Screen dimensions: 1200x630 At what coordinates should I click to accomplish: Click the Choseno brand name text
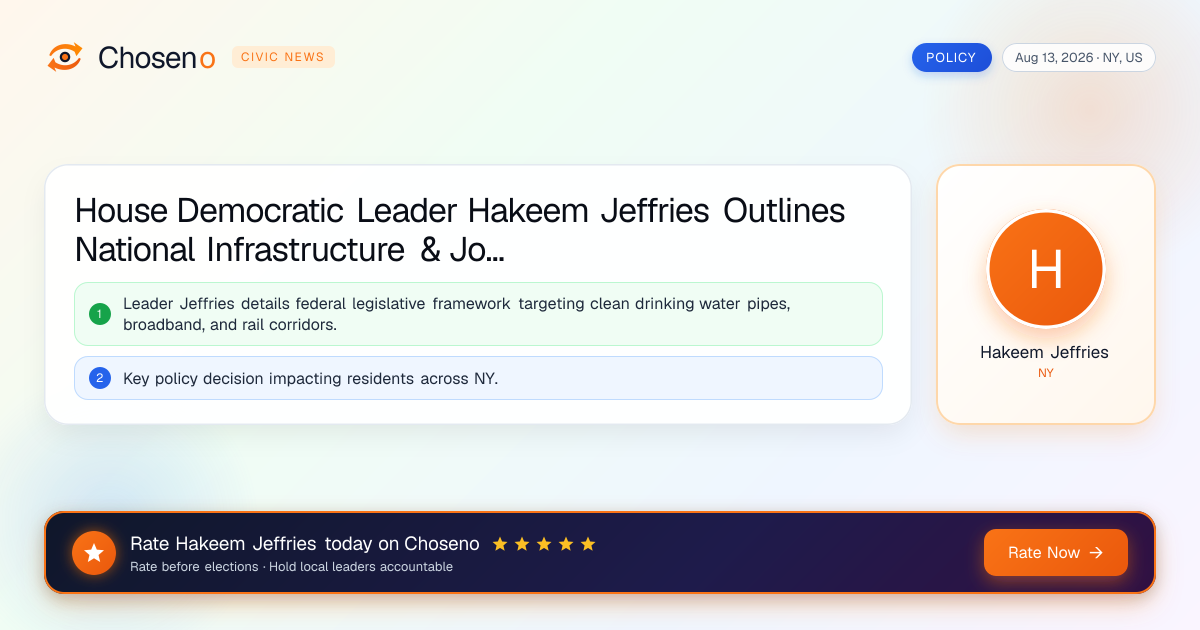[157, 58]
